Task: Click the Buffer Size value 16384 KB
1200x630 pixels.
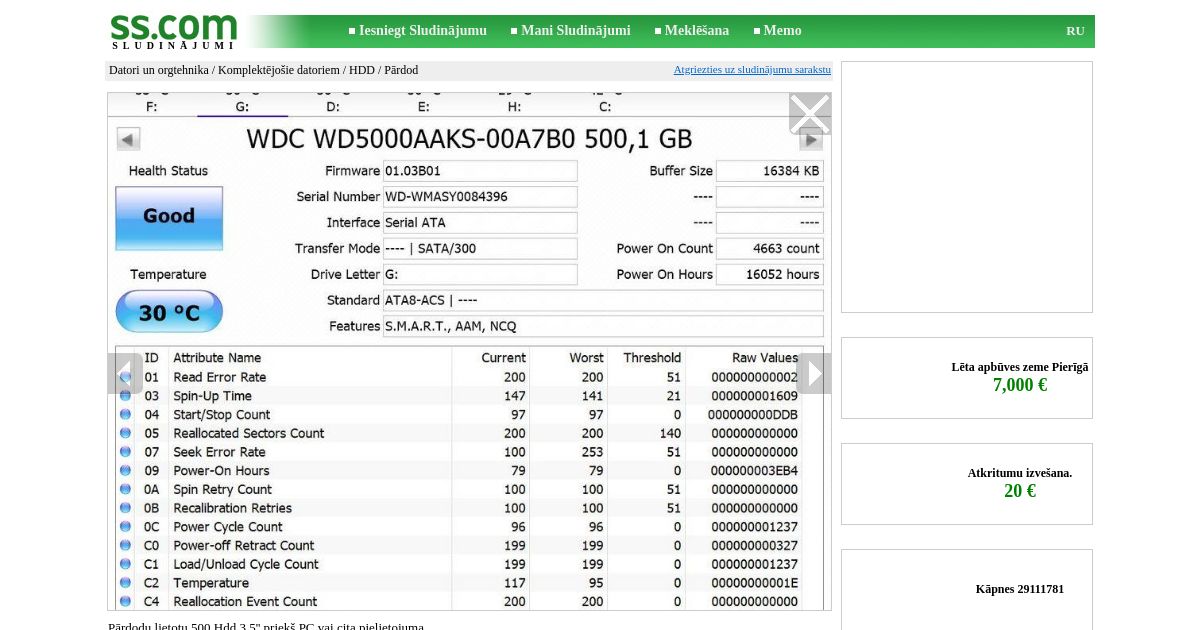Action: point(770,171)
